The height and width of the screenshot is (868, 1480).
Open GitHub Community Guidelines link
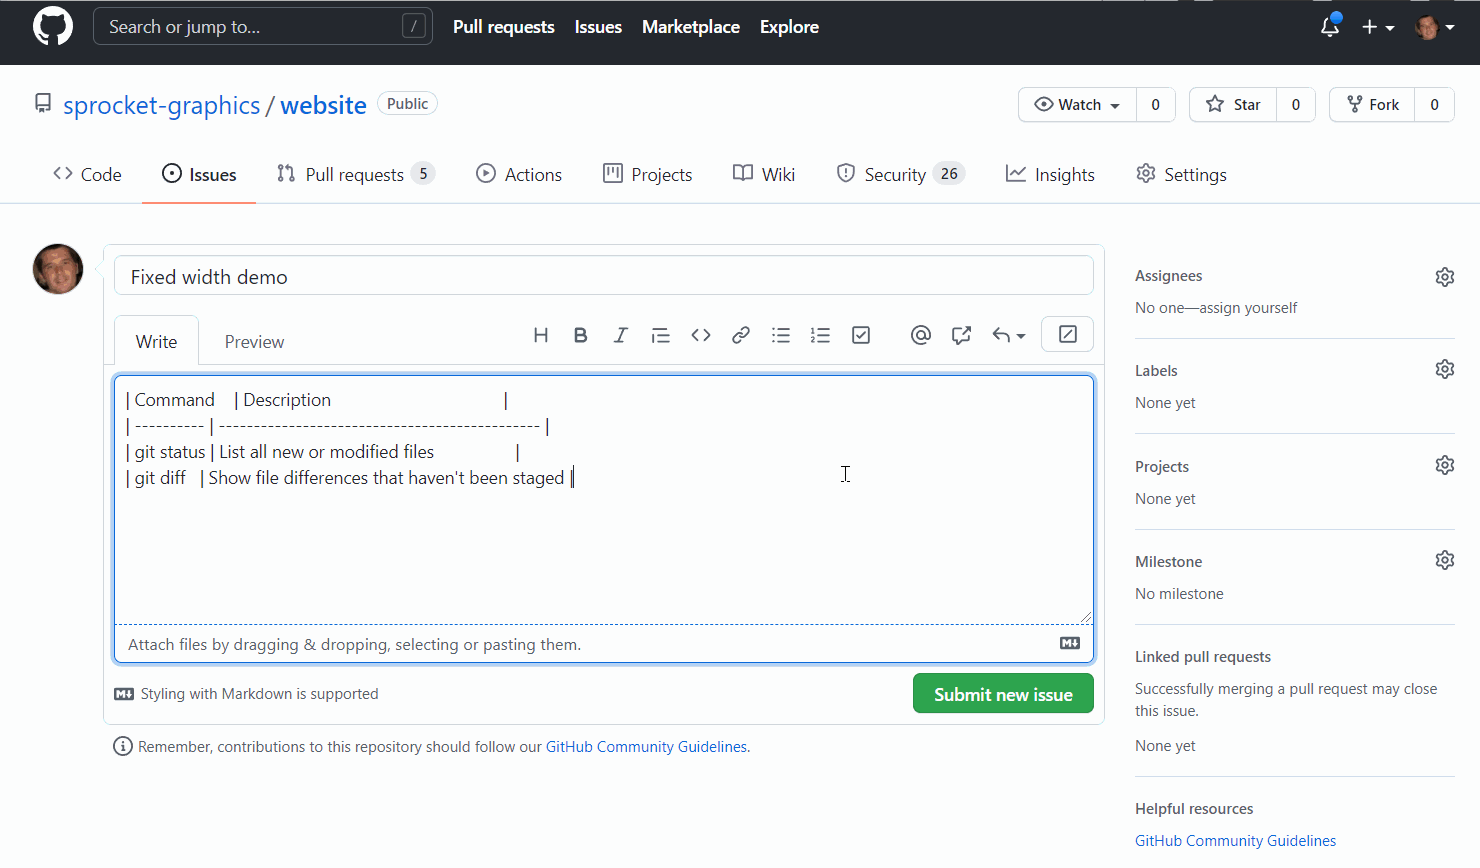click(x=646, y=746)
